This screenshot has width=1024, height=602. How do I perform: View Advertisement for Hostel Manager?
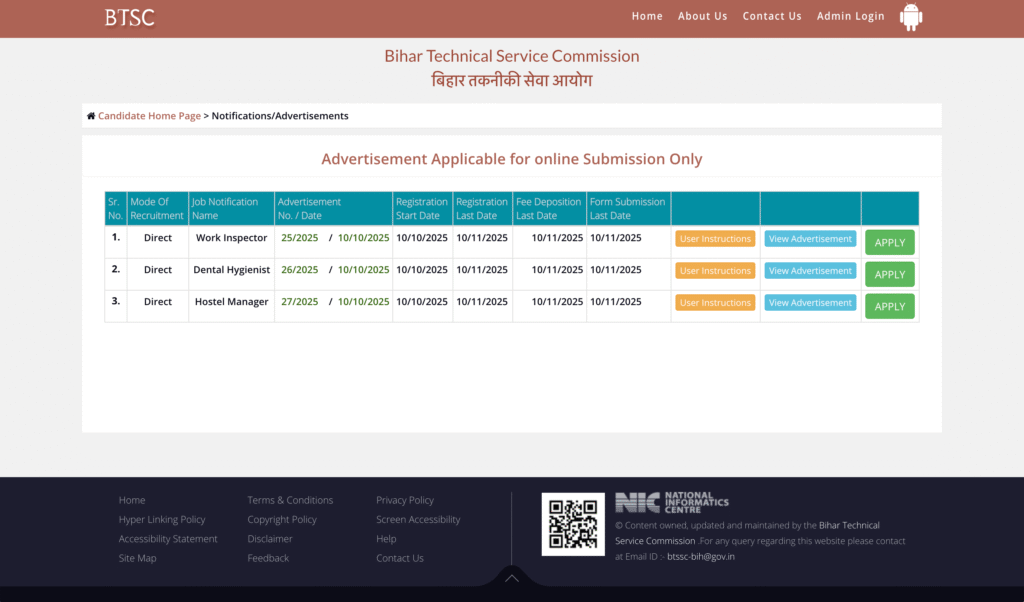(x=810, y=303)
